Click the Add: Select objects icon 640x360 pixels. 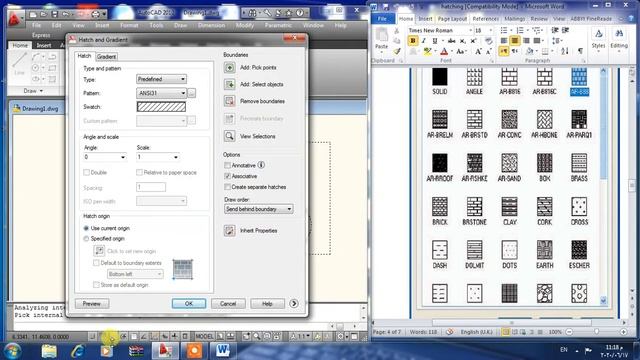click(229, 84)
